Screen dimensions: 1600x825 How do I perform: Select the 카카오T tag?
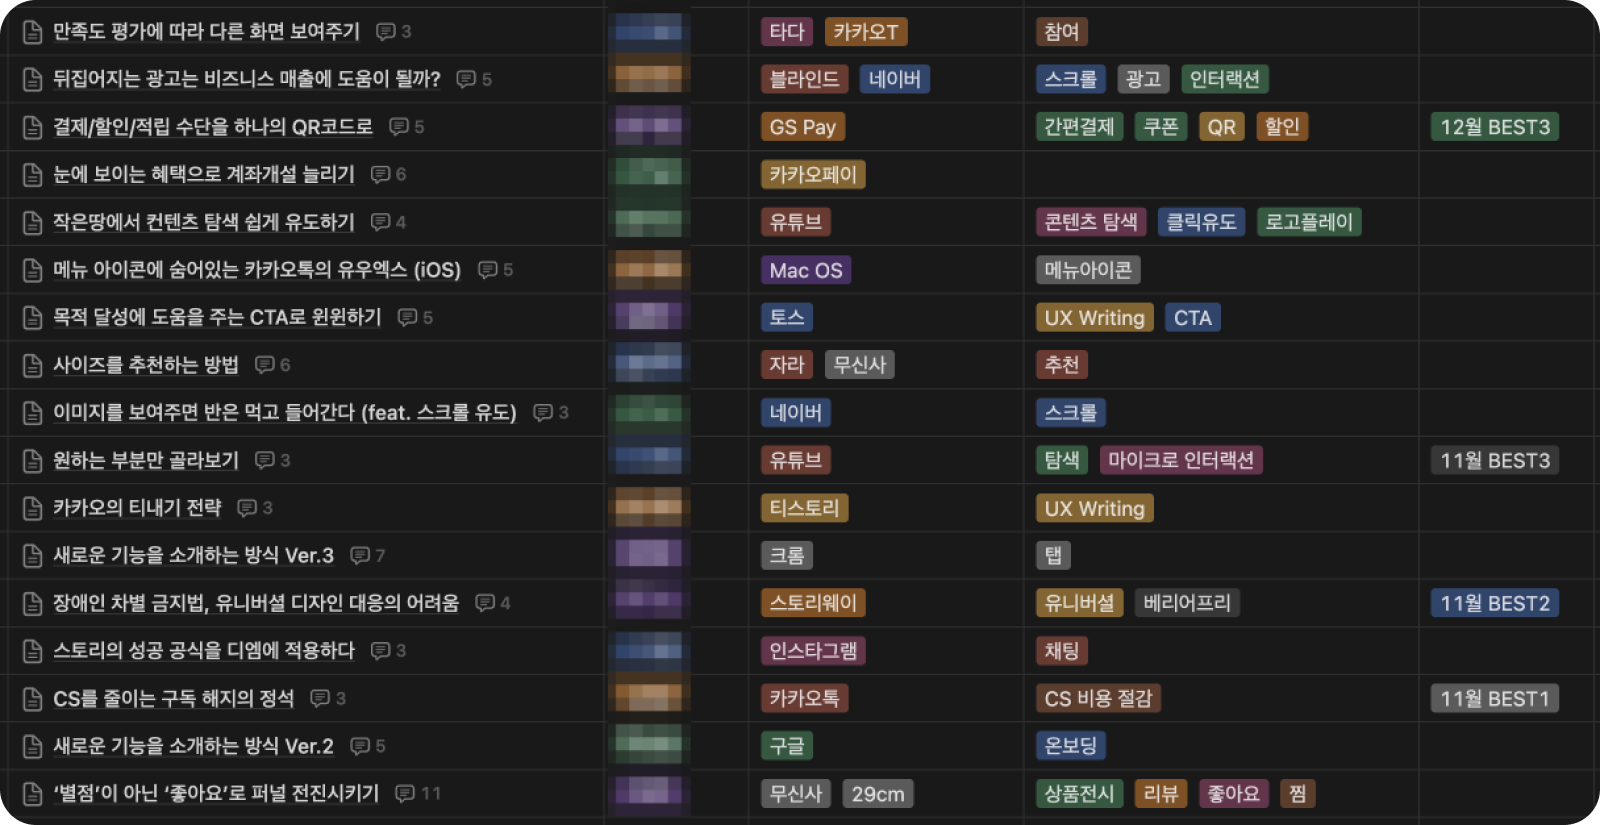[x=866, y=32]
